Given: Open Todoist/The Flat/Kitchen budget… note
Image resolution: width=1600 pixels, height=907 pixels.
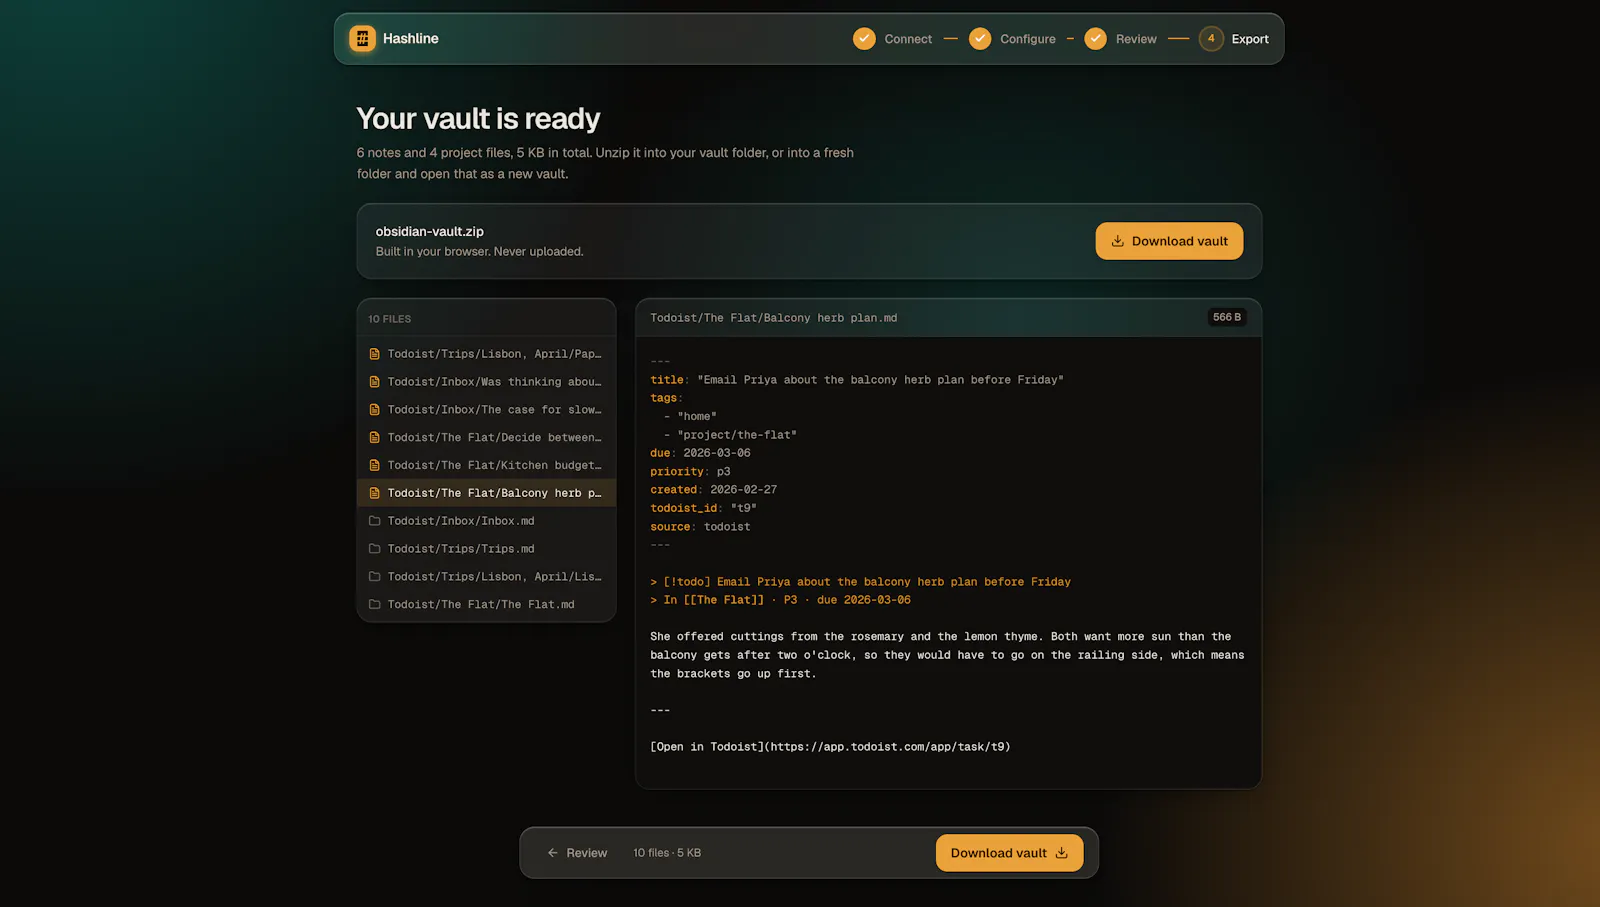Looking at the screenshot, I should pos(487,466).
